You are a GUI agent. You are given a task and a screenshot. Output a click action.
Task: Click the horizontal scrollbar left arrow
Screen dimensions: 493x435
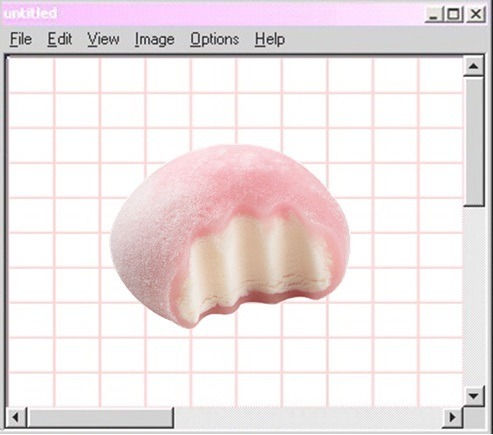(16, 417)
